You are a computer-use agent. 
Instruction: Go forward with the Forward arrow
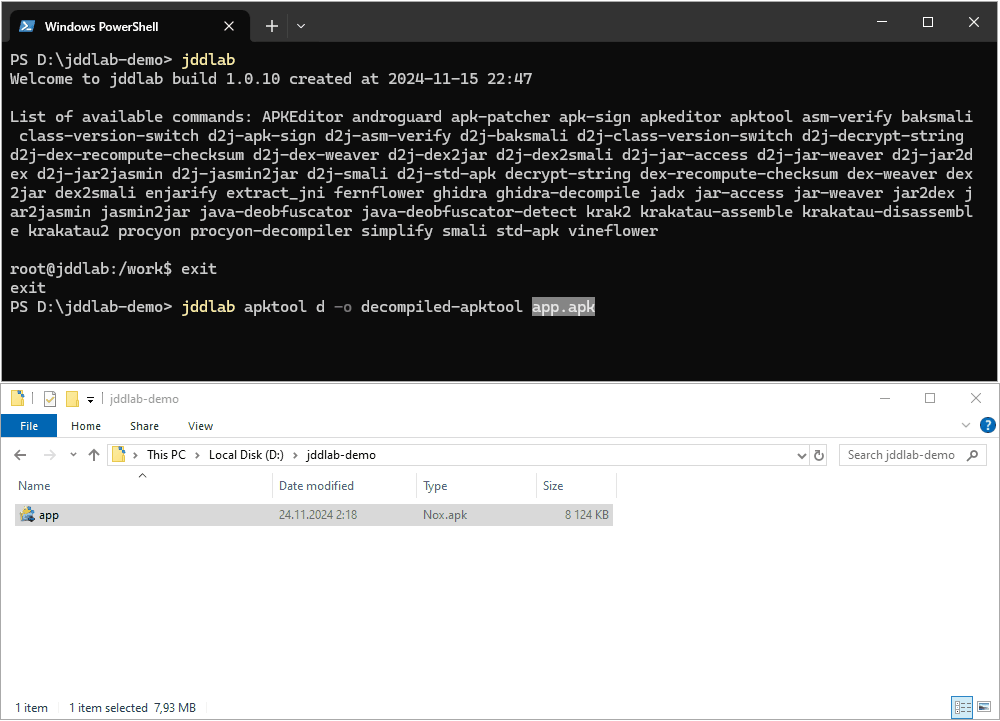click(x=49, y=455)
